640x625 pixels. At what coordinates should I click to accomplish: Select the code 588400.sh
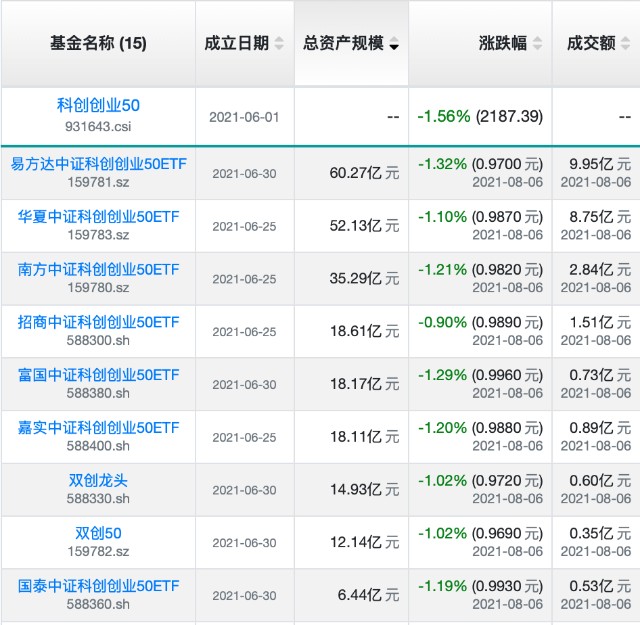[x=98, y=446]
